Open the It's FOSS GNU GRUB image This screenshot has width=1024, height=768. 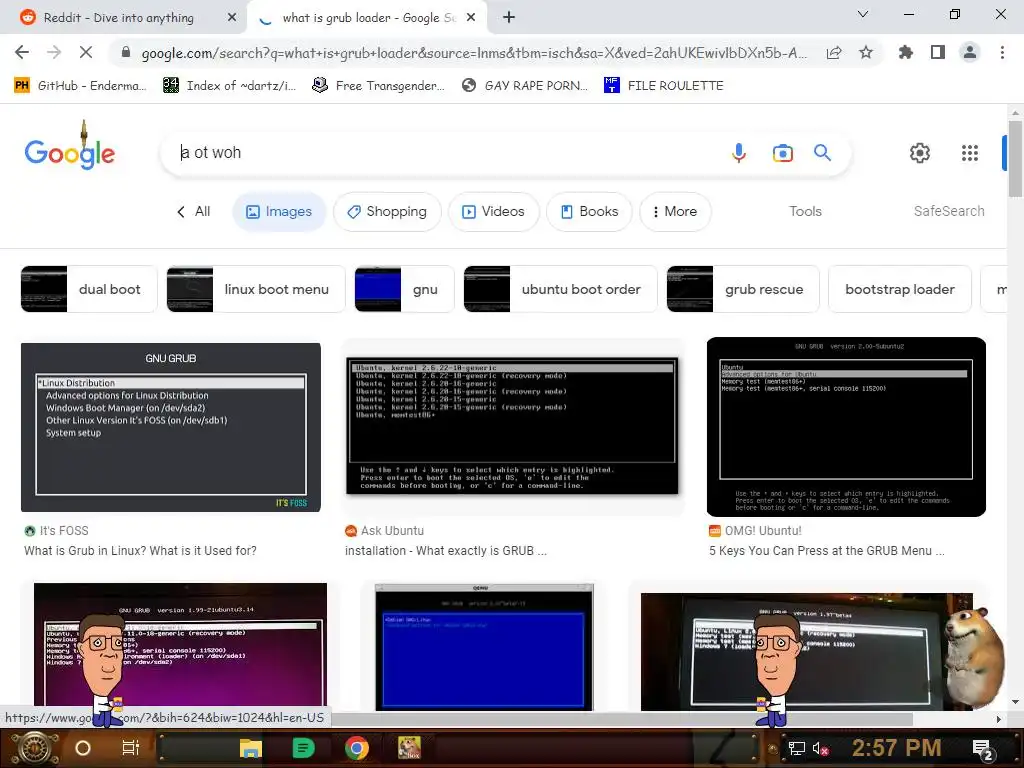tap(170, 427)
